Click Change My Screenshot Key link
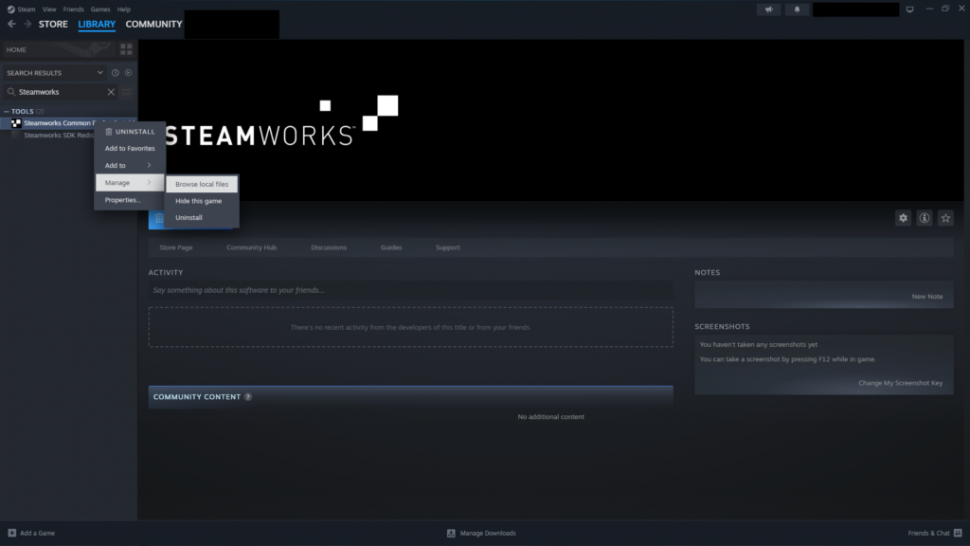Screen dimensions: 970x546 900,383
